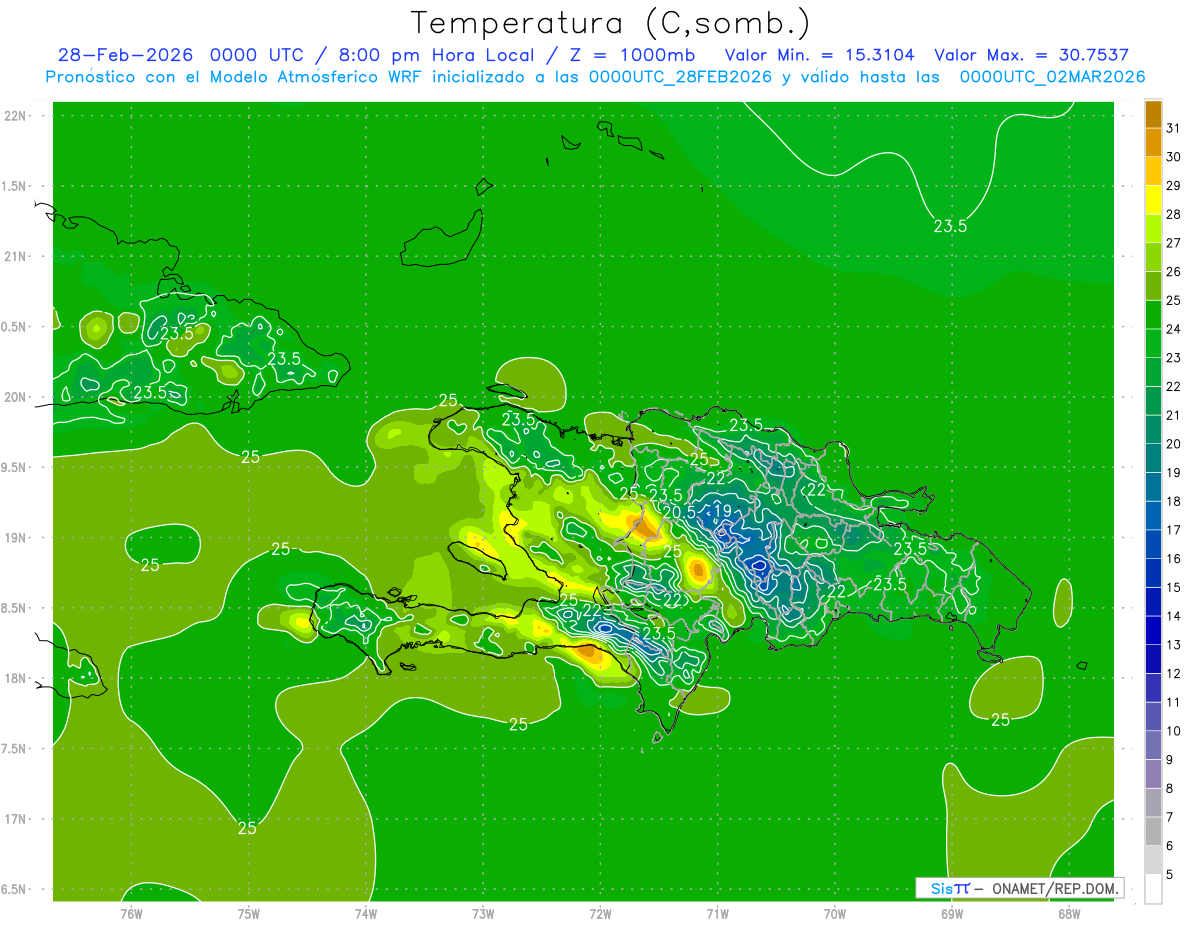1200x927 pixels.
Task: Pick the yellow legend color between 28 and 29
Action: coord(1153,200)
